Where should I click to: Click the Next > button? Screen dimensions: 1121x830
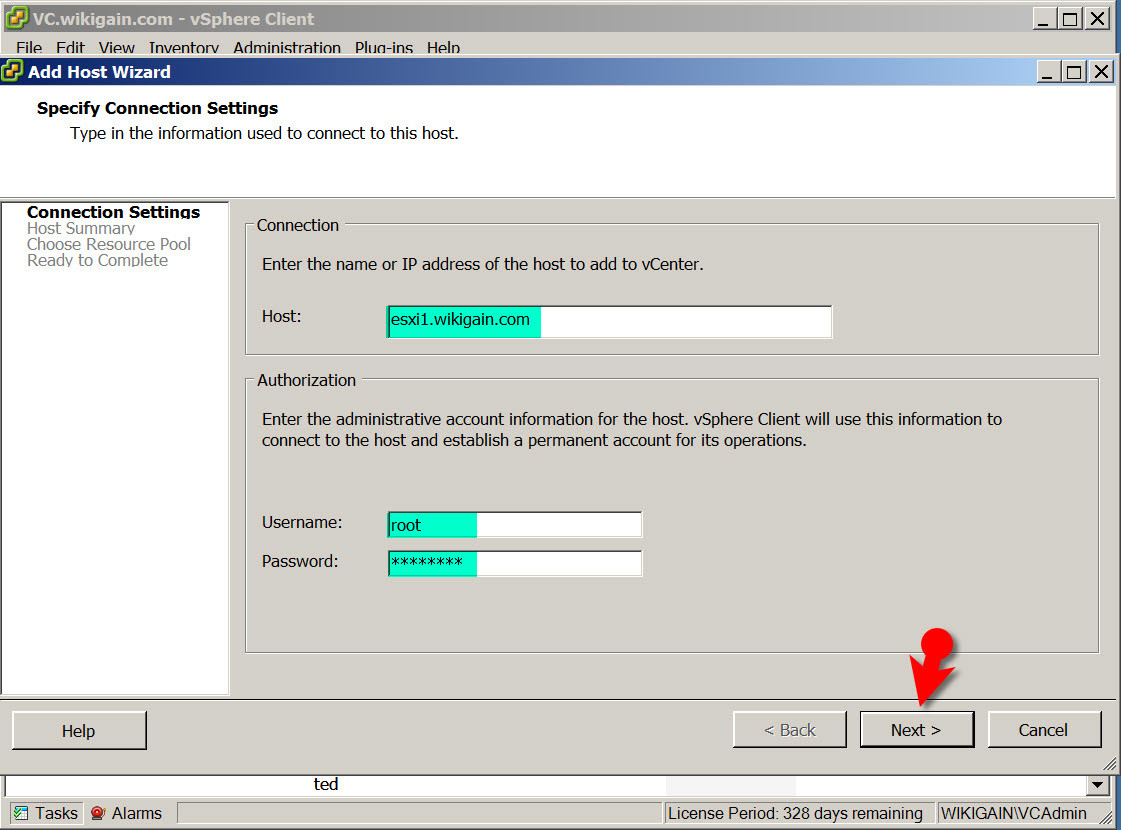tap(917, 730)
